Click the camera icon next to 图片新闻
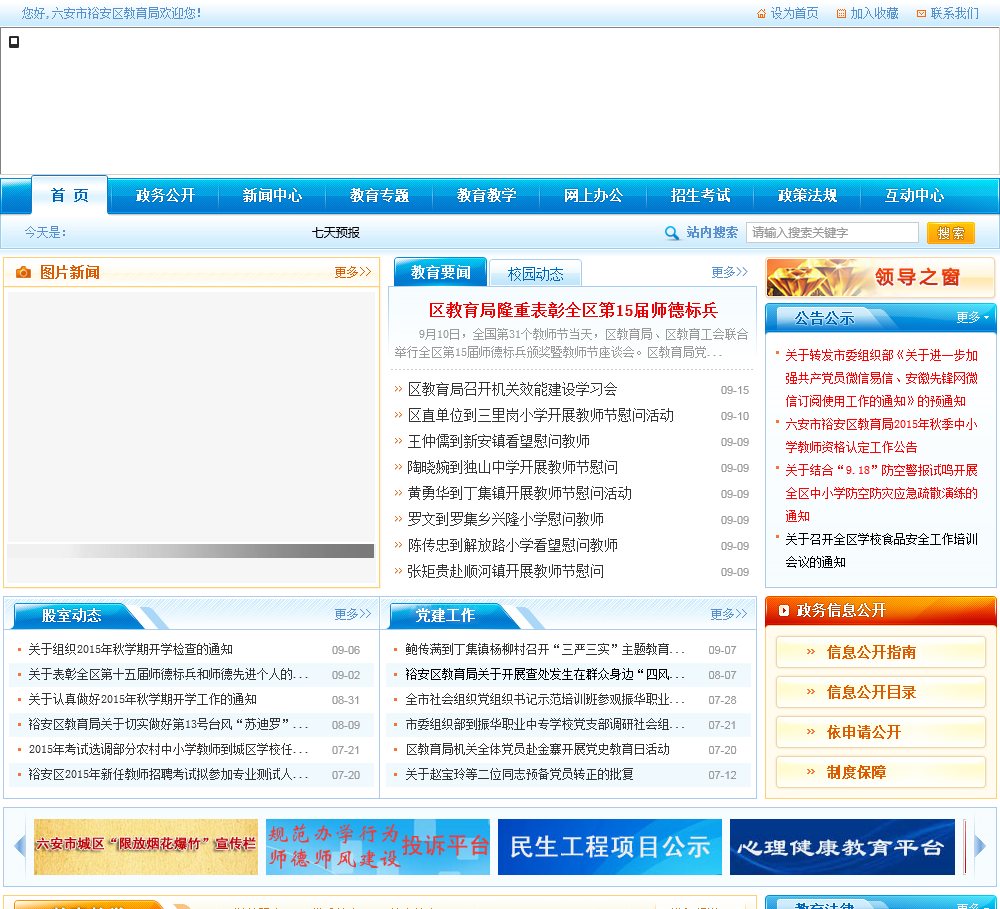Viewport: 1000px width, 909px height. click(x=23, y=272)
